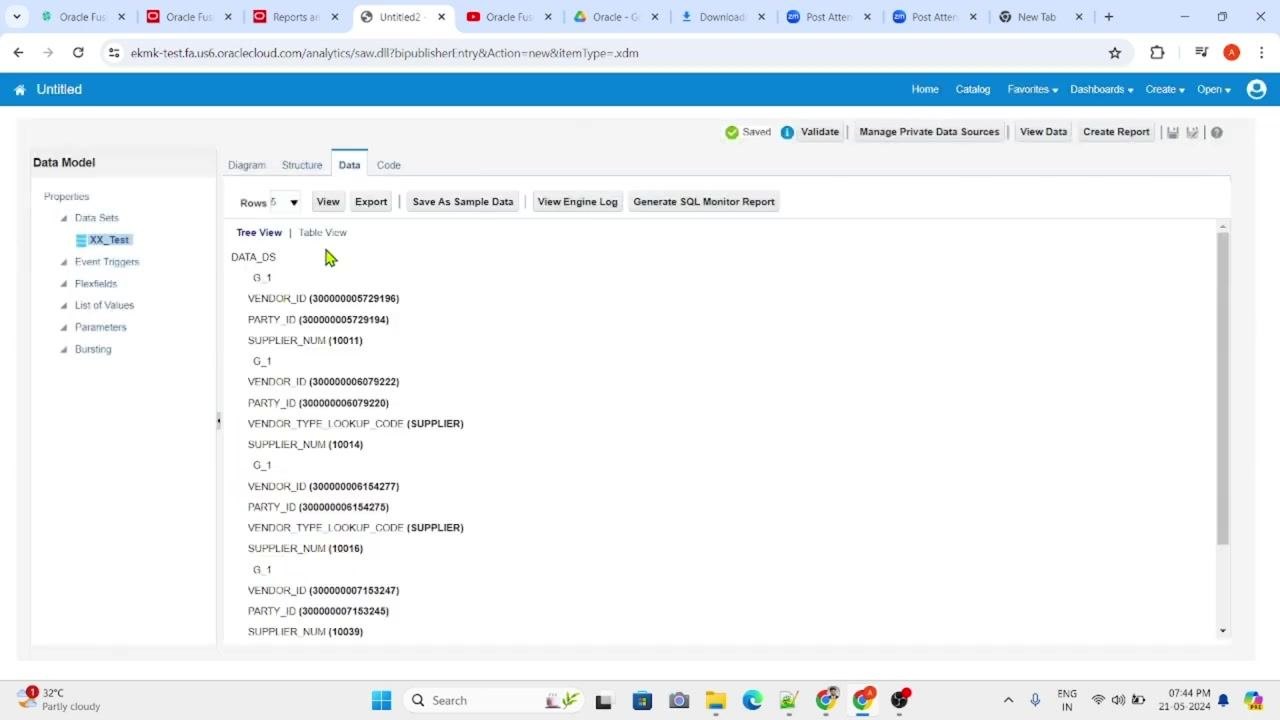Click the Save As disk icon

(1192, 132)
